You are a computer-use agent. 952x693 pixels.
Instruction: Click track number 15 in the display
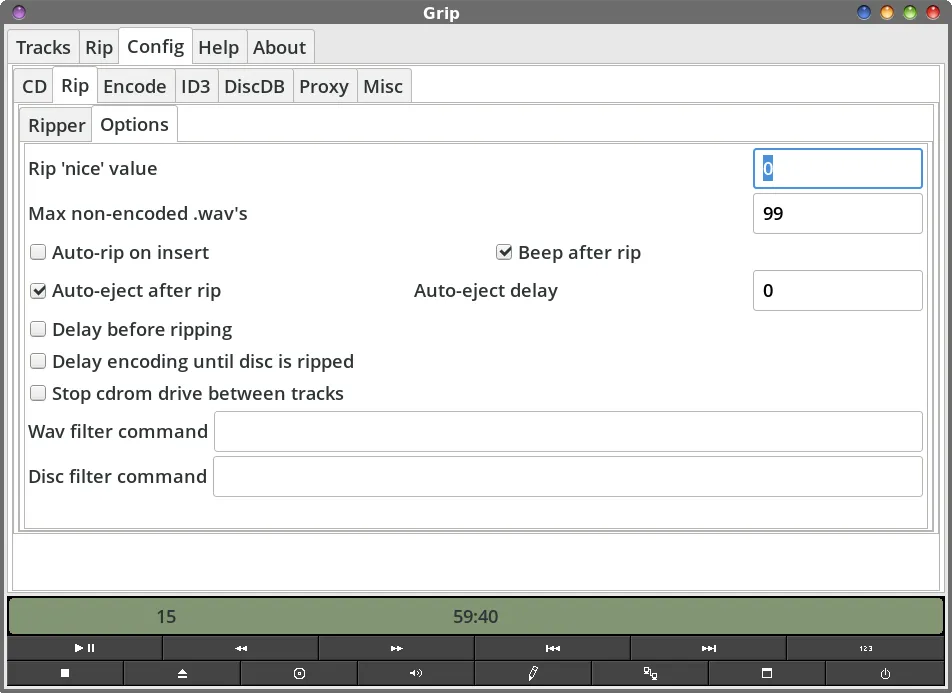166,616
